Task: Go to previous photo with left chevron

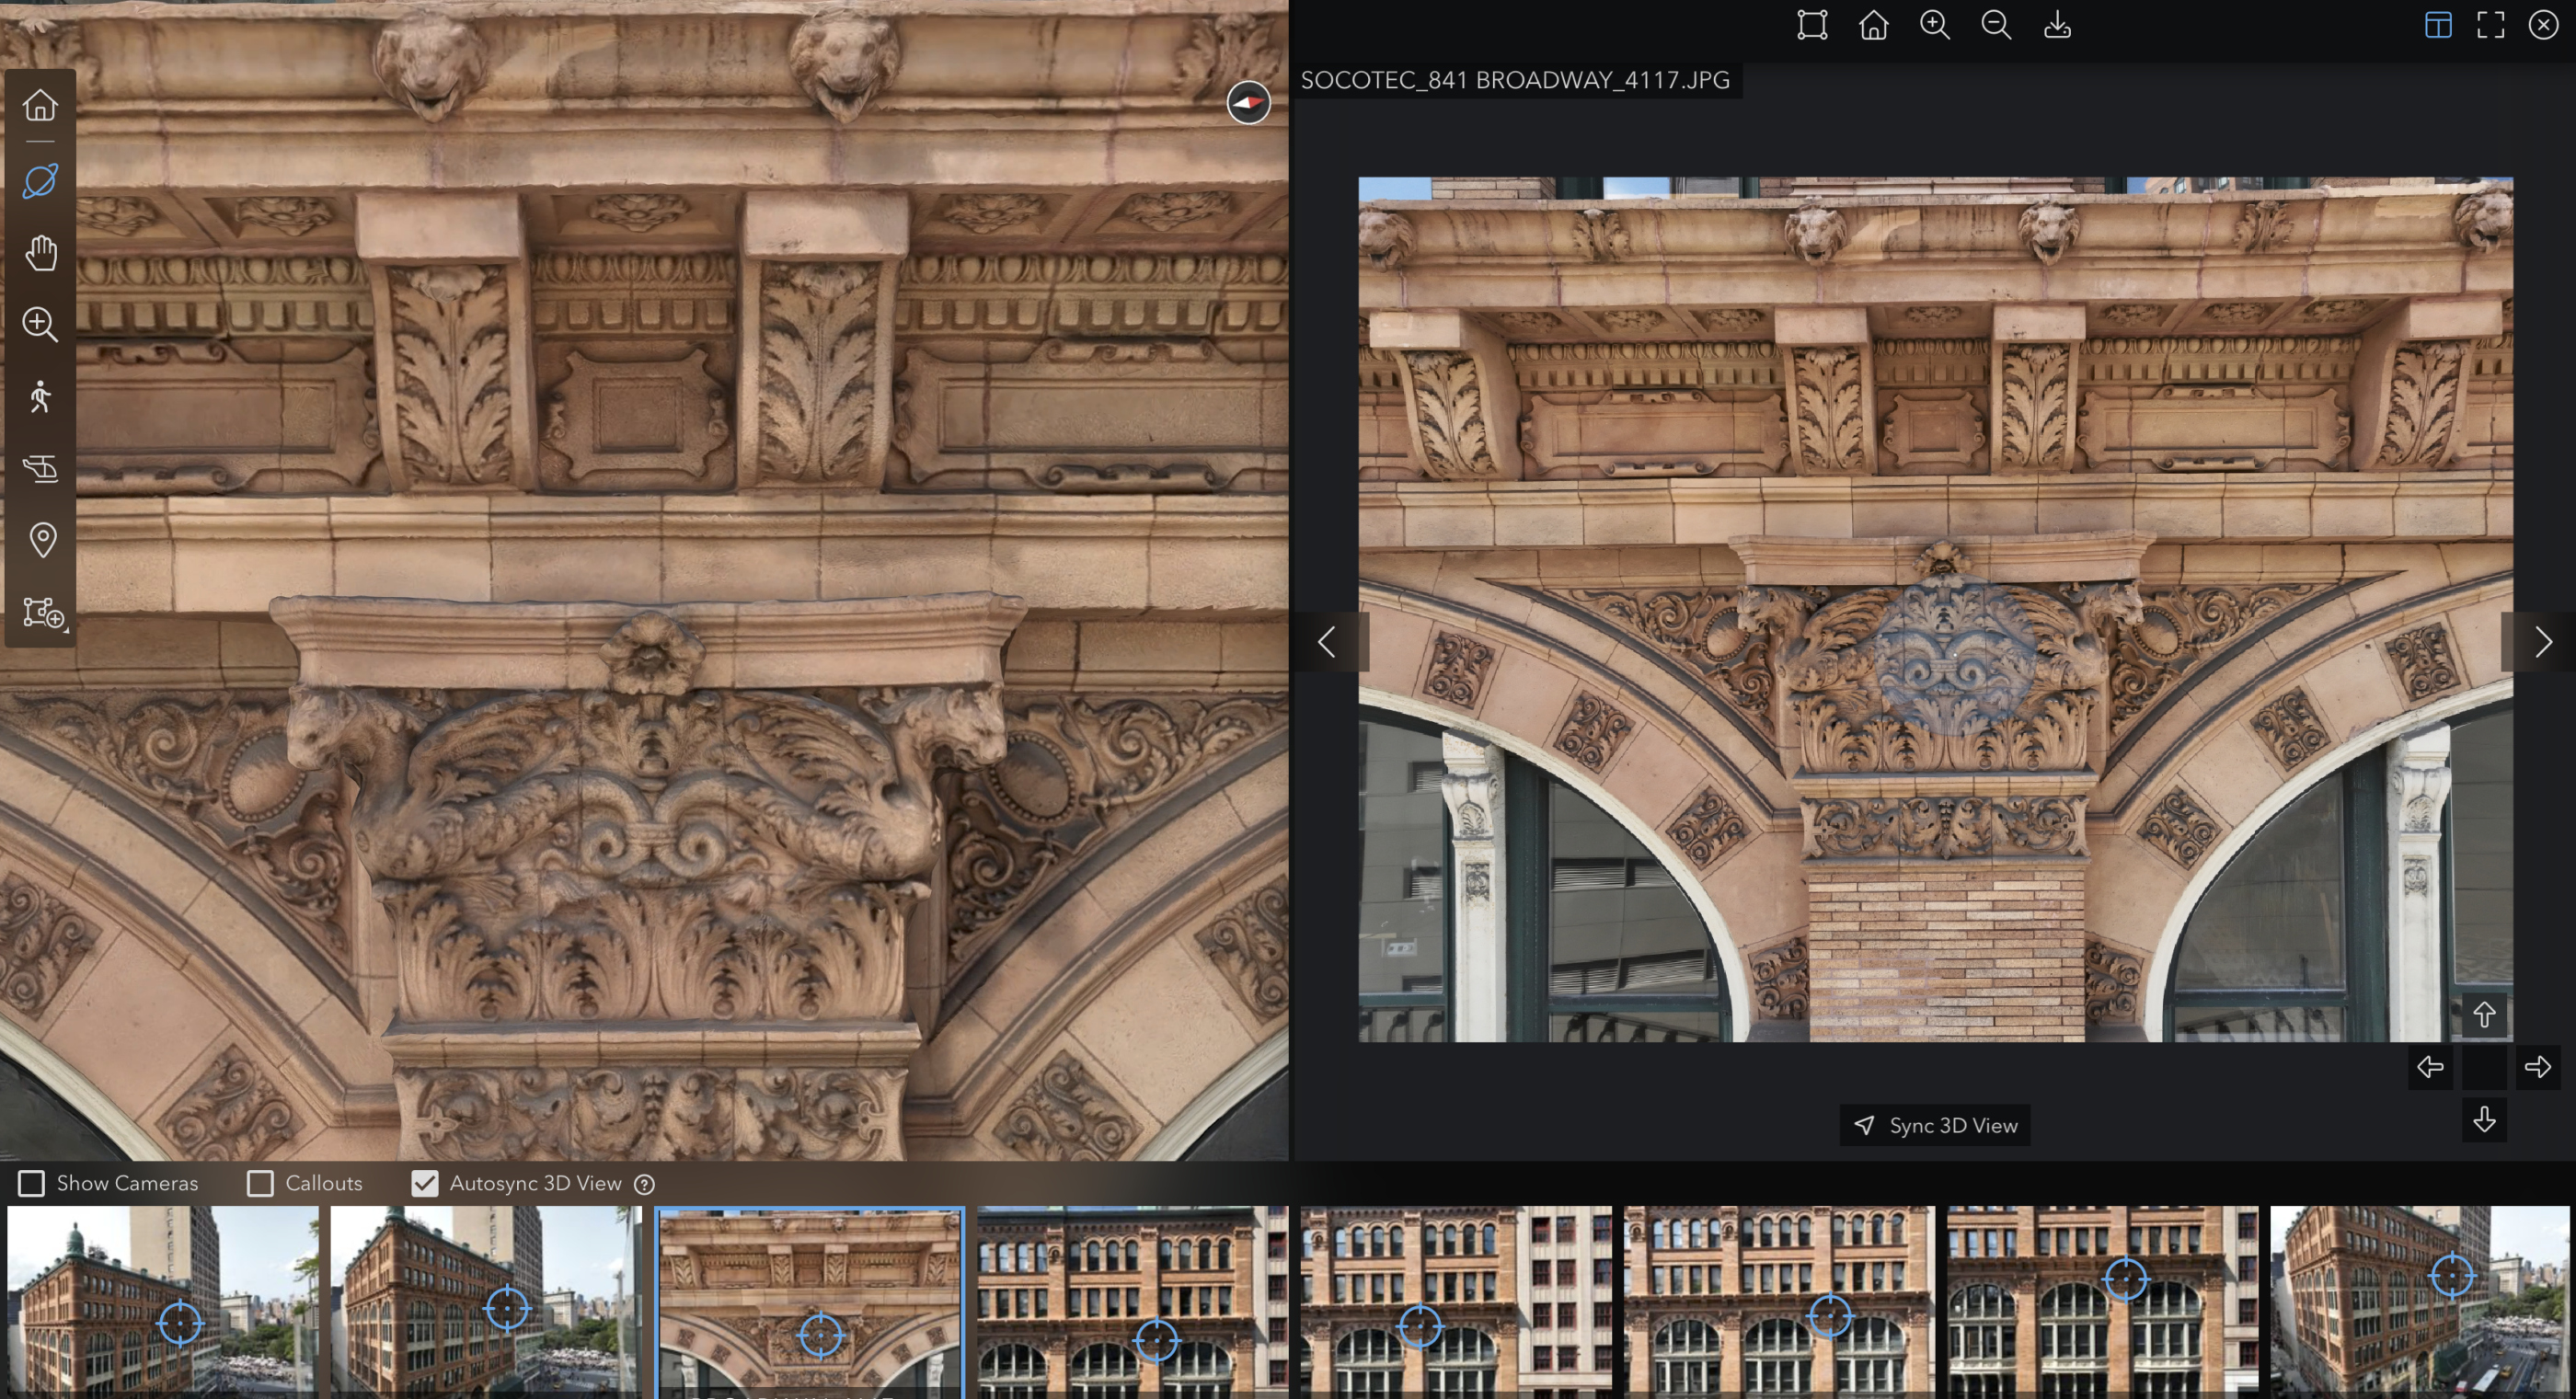Action: (x=1327, y=642)
